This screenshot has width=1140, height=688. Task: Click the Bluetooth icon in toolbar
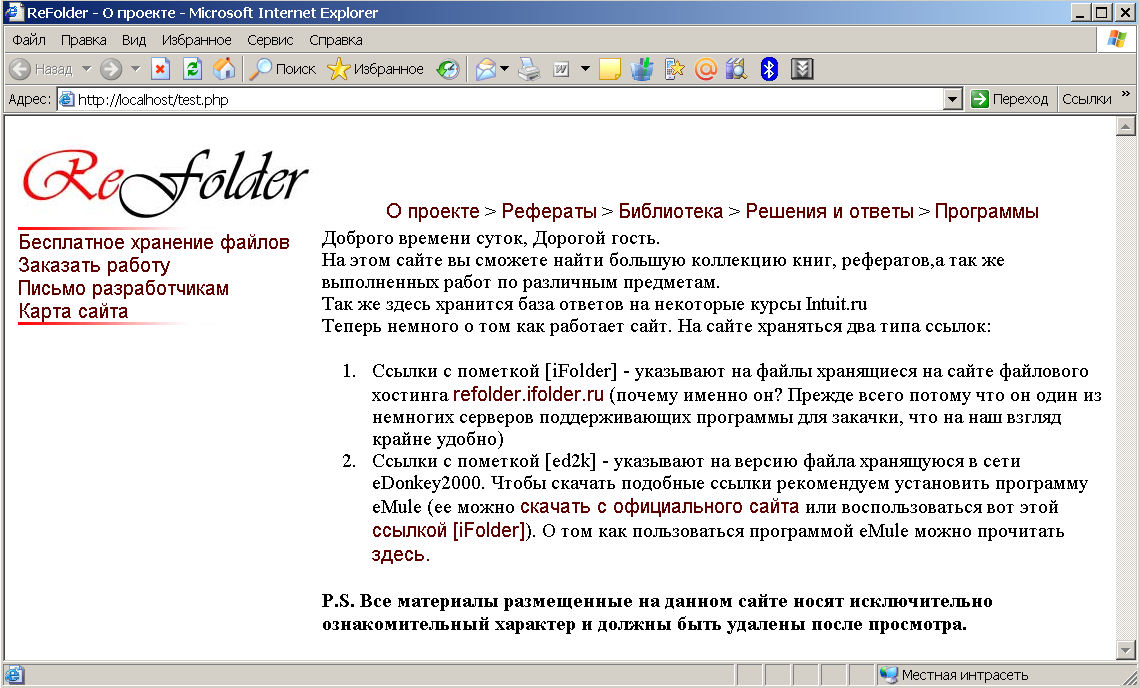(769, 69)
